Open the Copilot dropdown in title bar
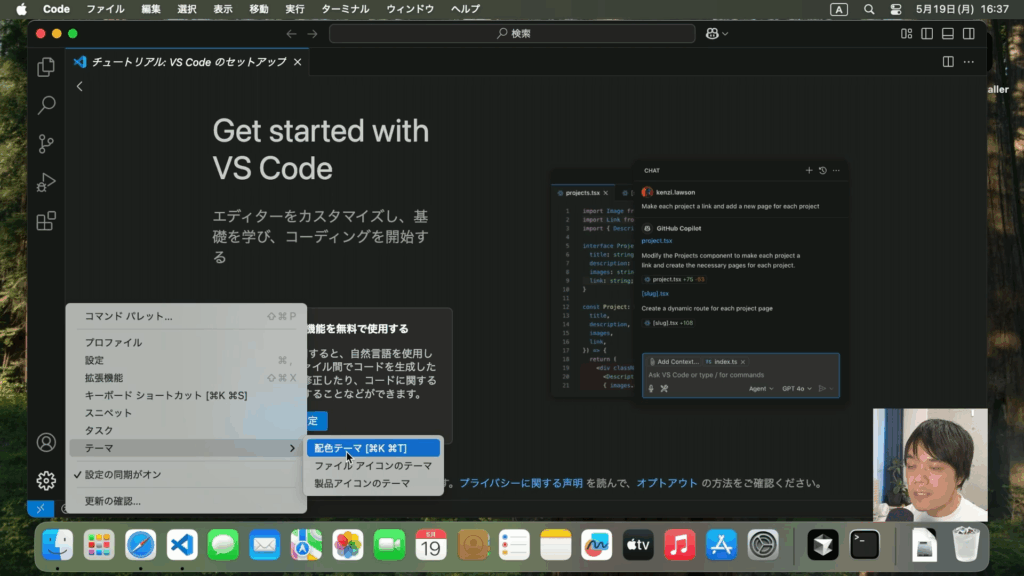Image resolution: width=1024 pixels, height=576 pixels. tap(717, 34)
